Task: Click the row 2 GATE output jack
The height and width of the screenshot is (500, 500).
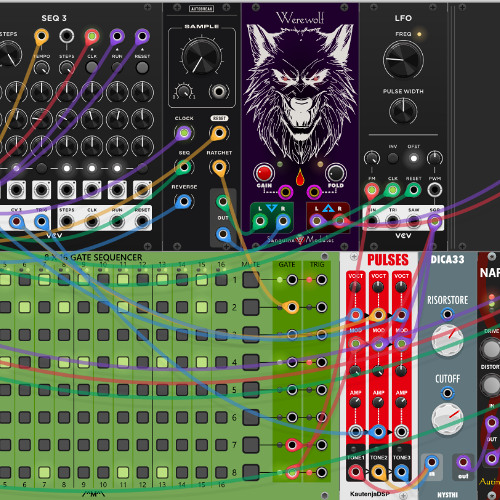Action: coord(292,307)
